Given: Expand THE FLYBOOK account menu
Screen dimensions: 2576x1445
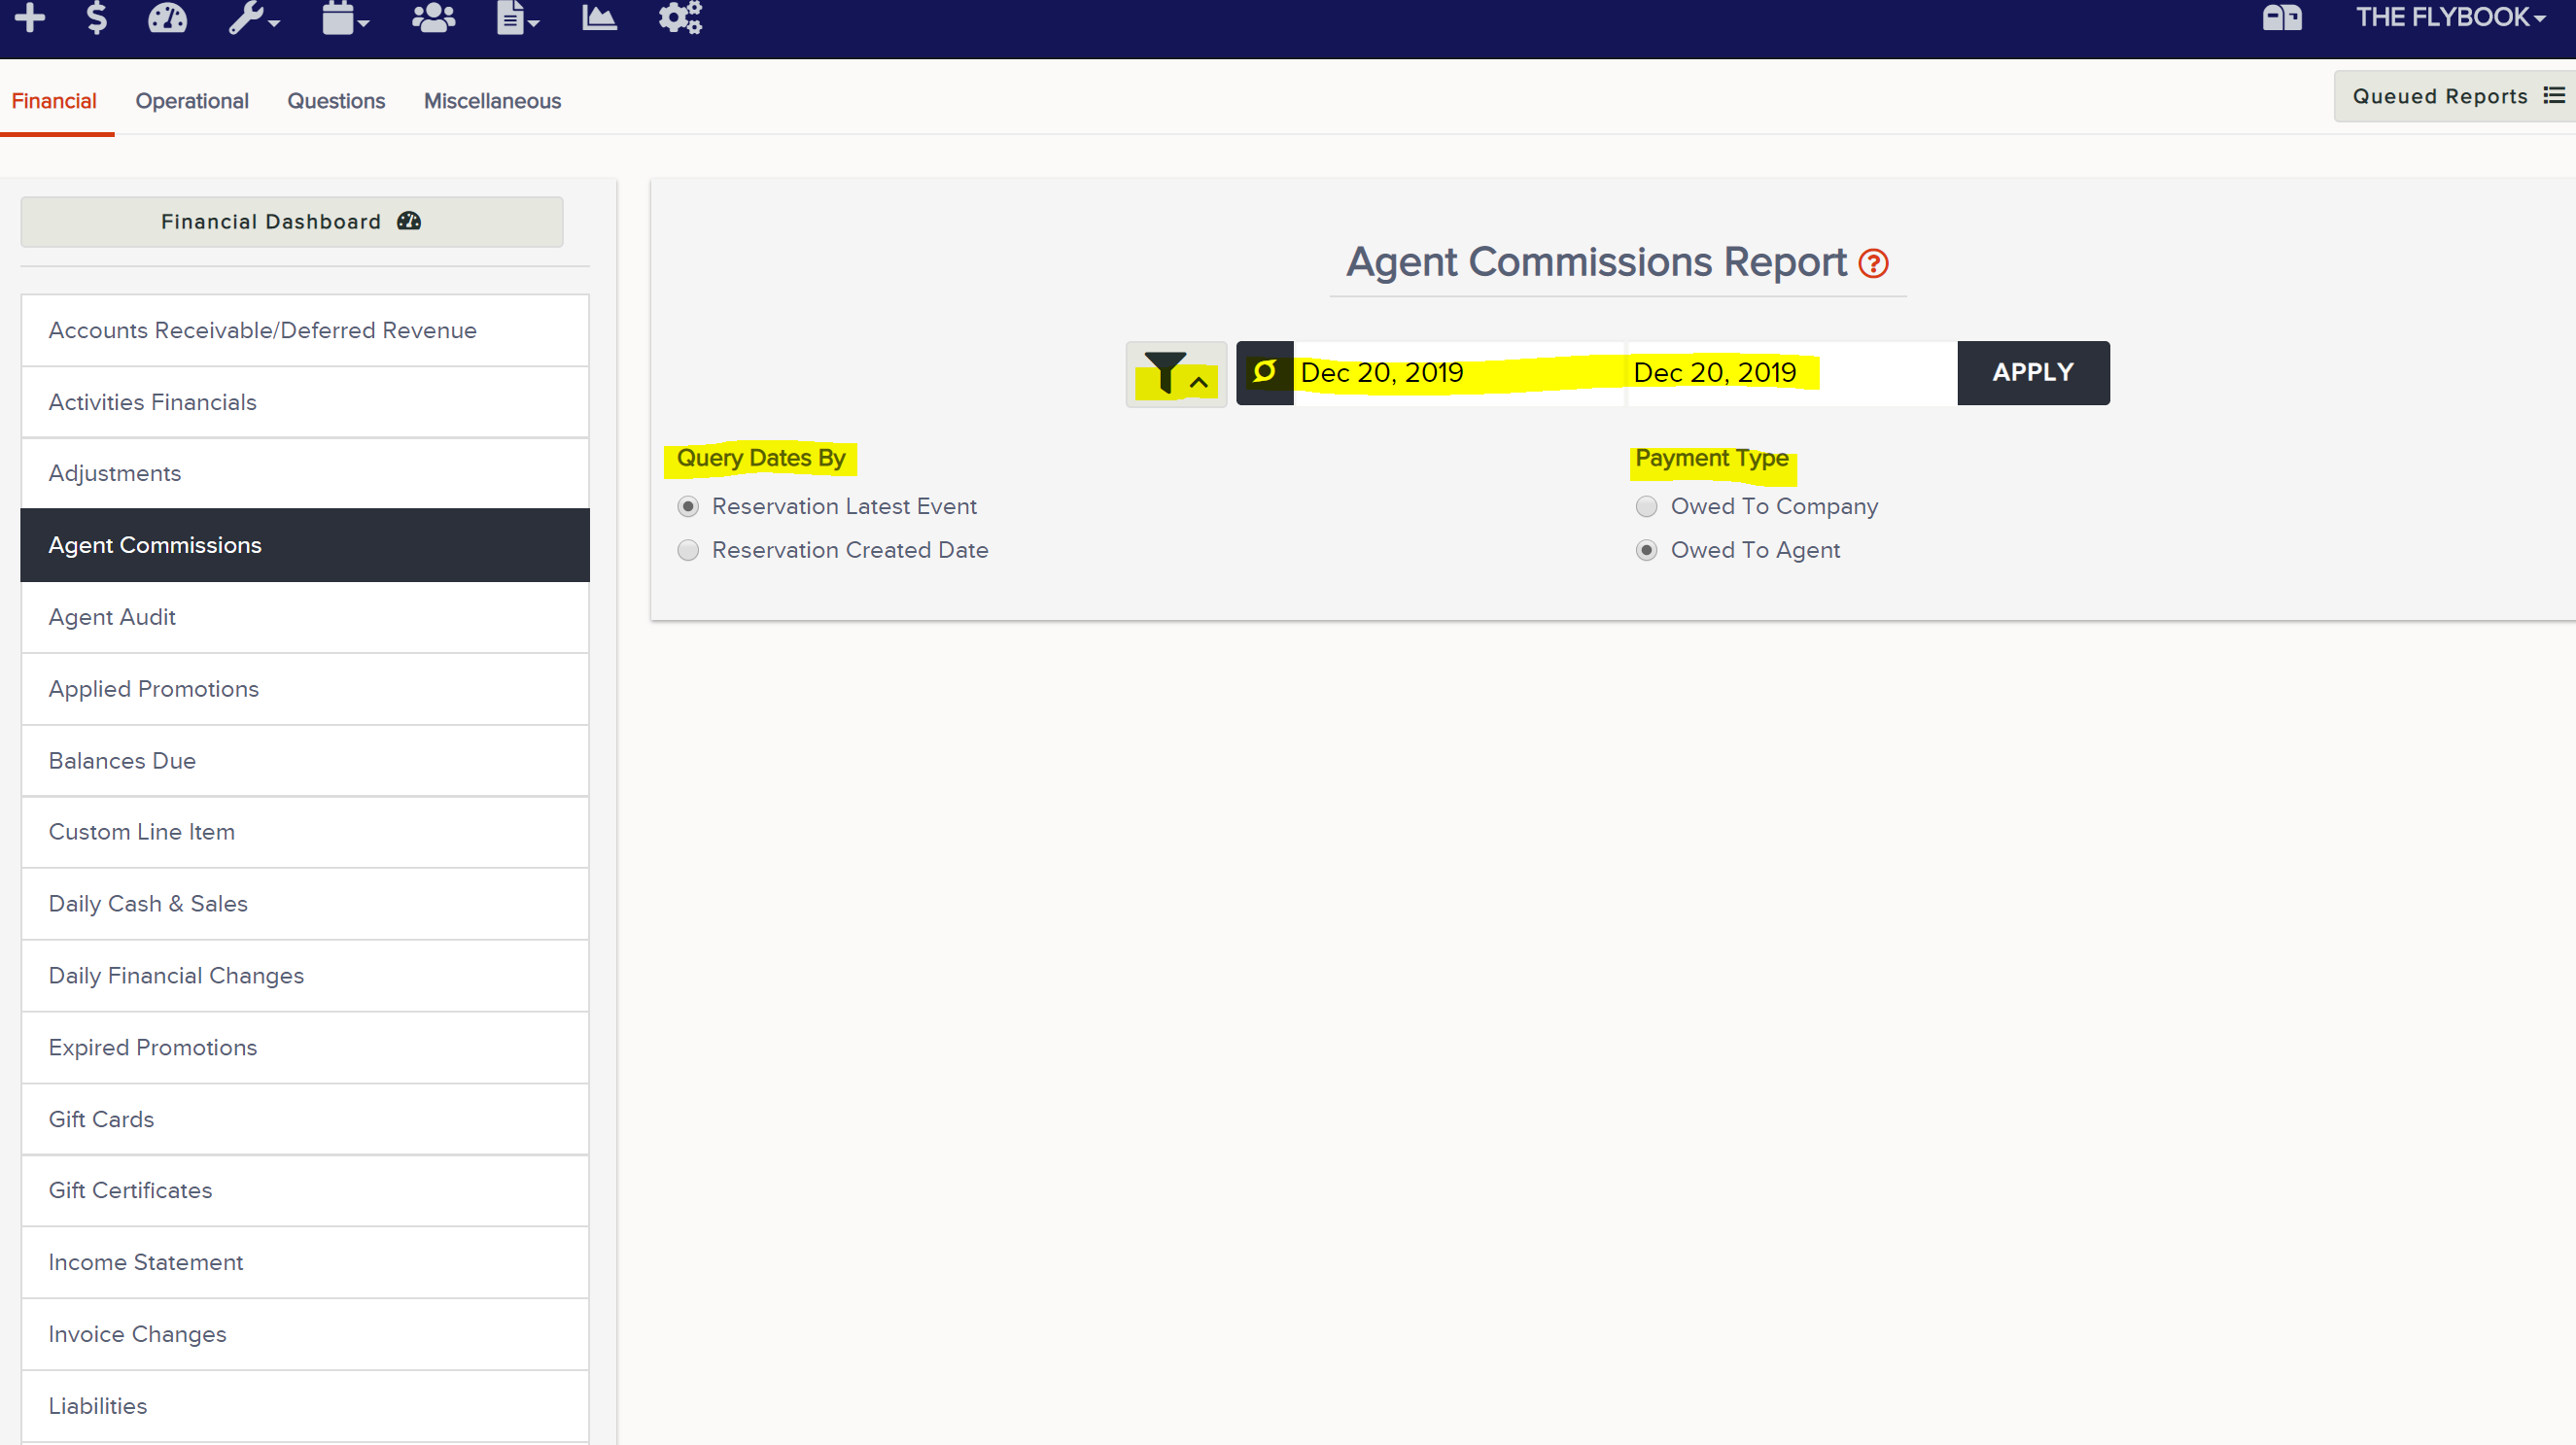Looking at the screenshot, I should coord(2450,17).
